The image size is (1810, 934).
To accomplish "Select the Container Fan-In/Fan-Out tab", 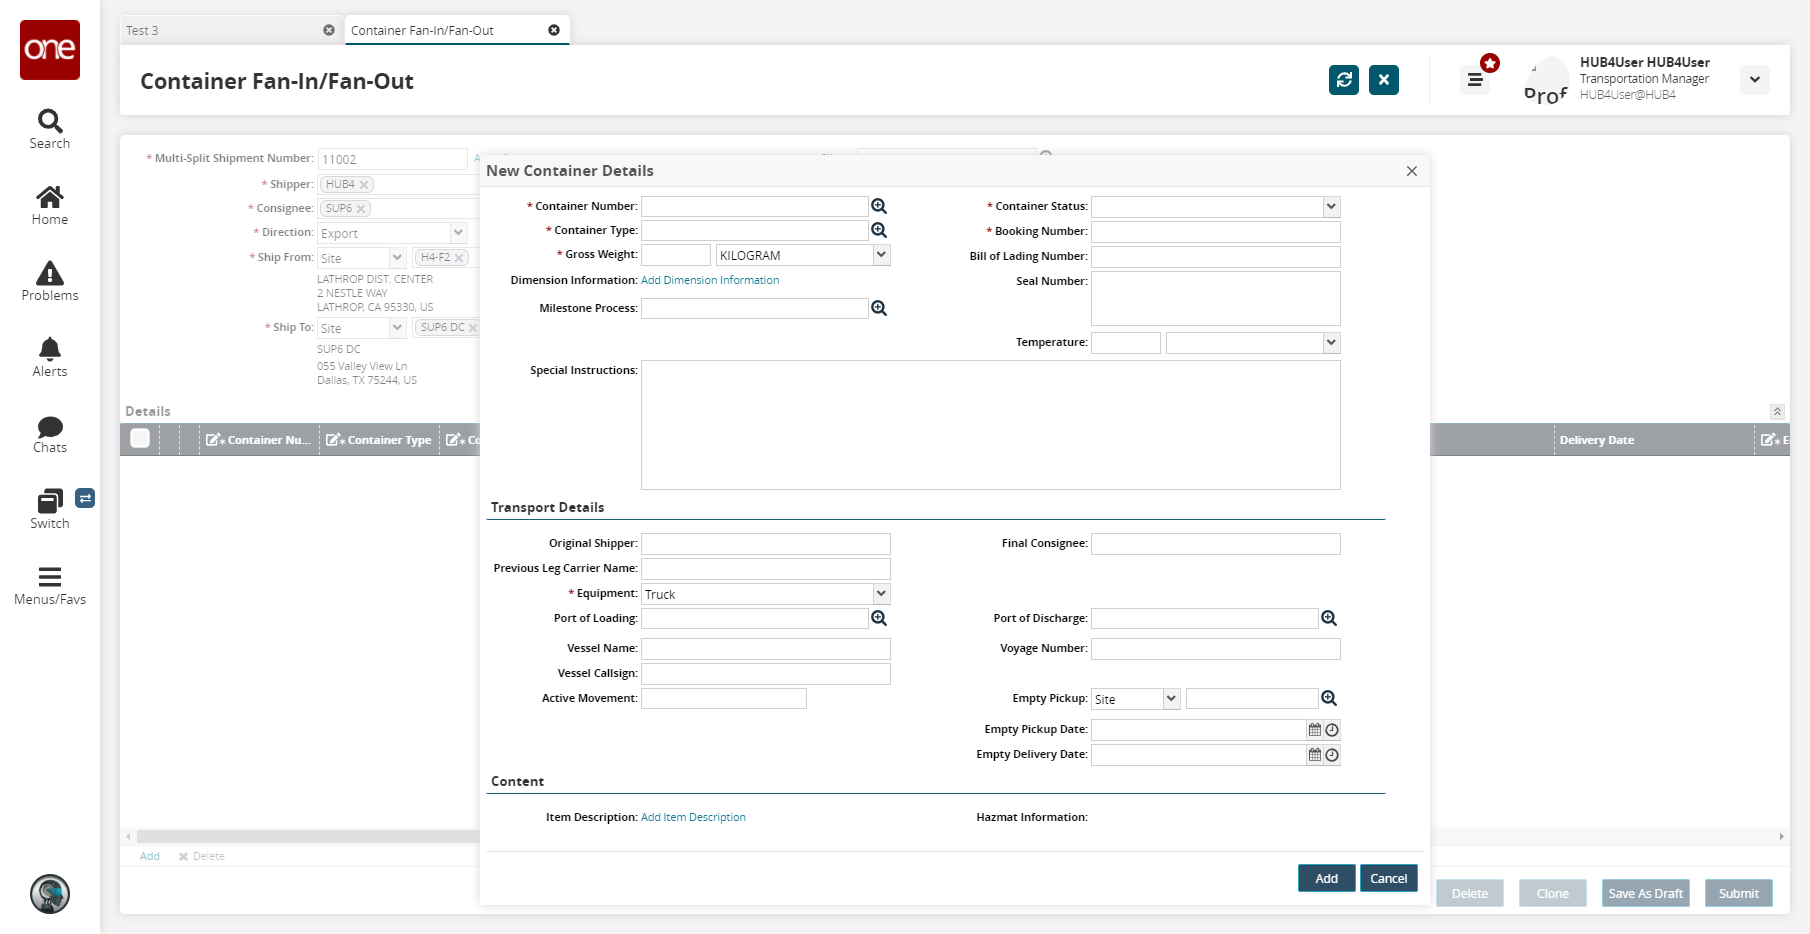I will [x=445, y=31].
